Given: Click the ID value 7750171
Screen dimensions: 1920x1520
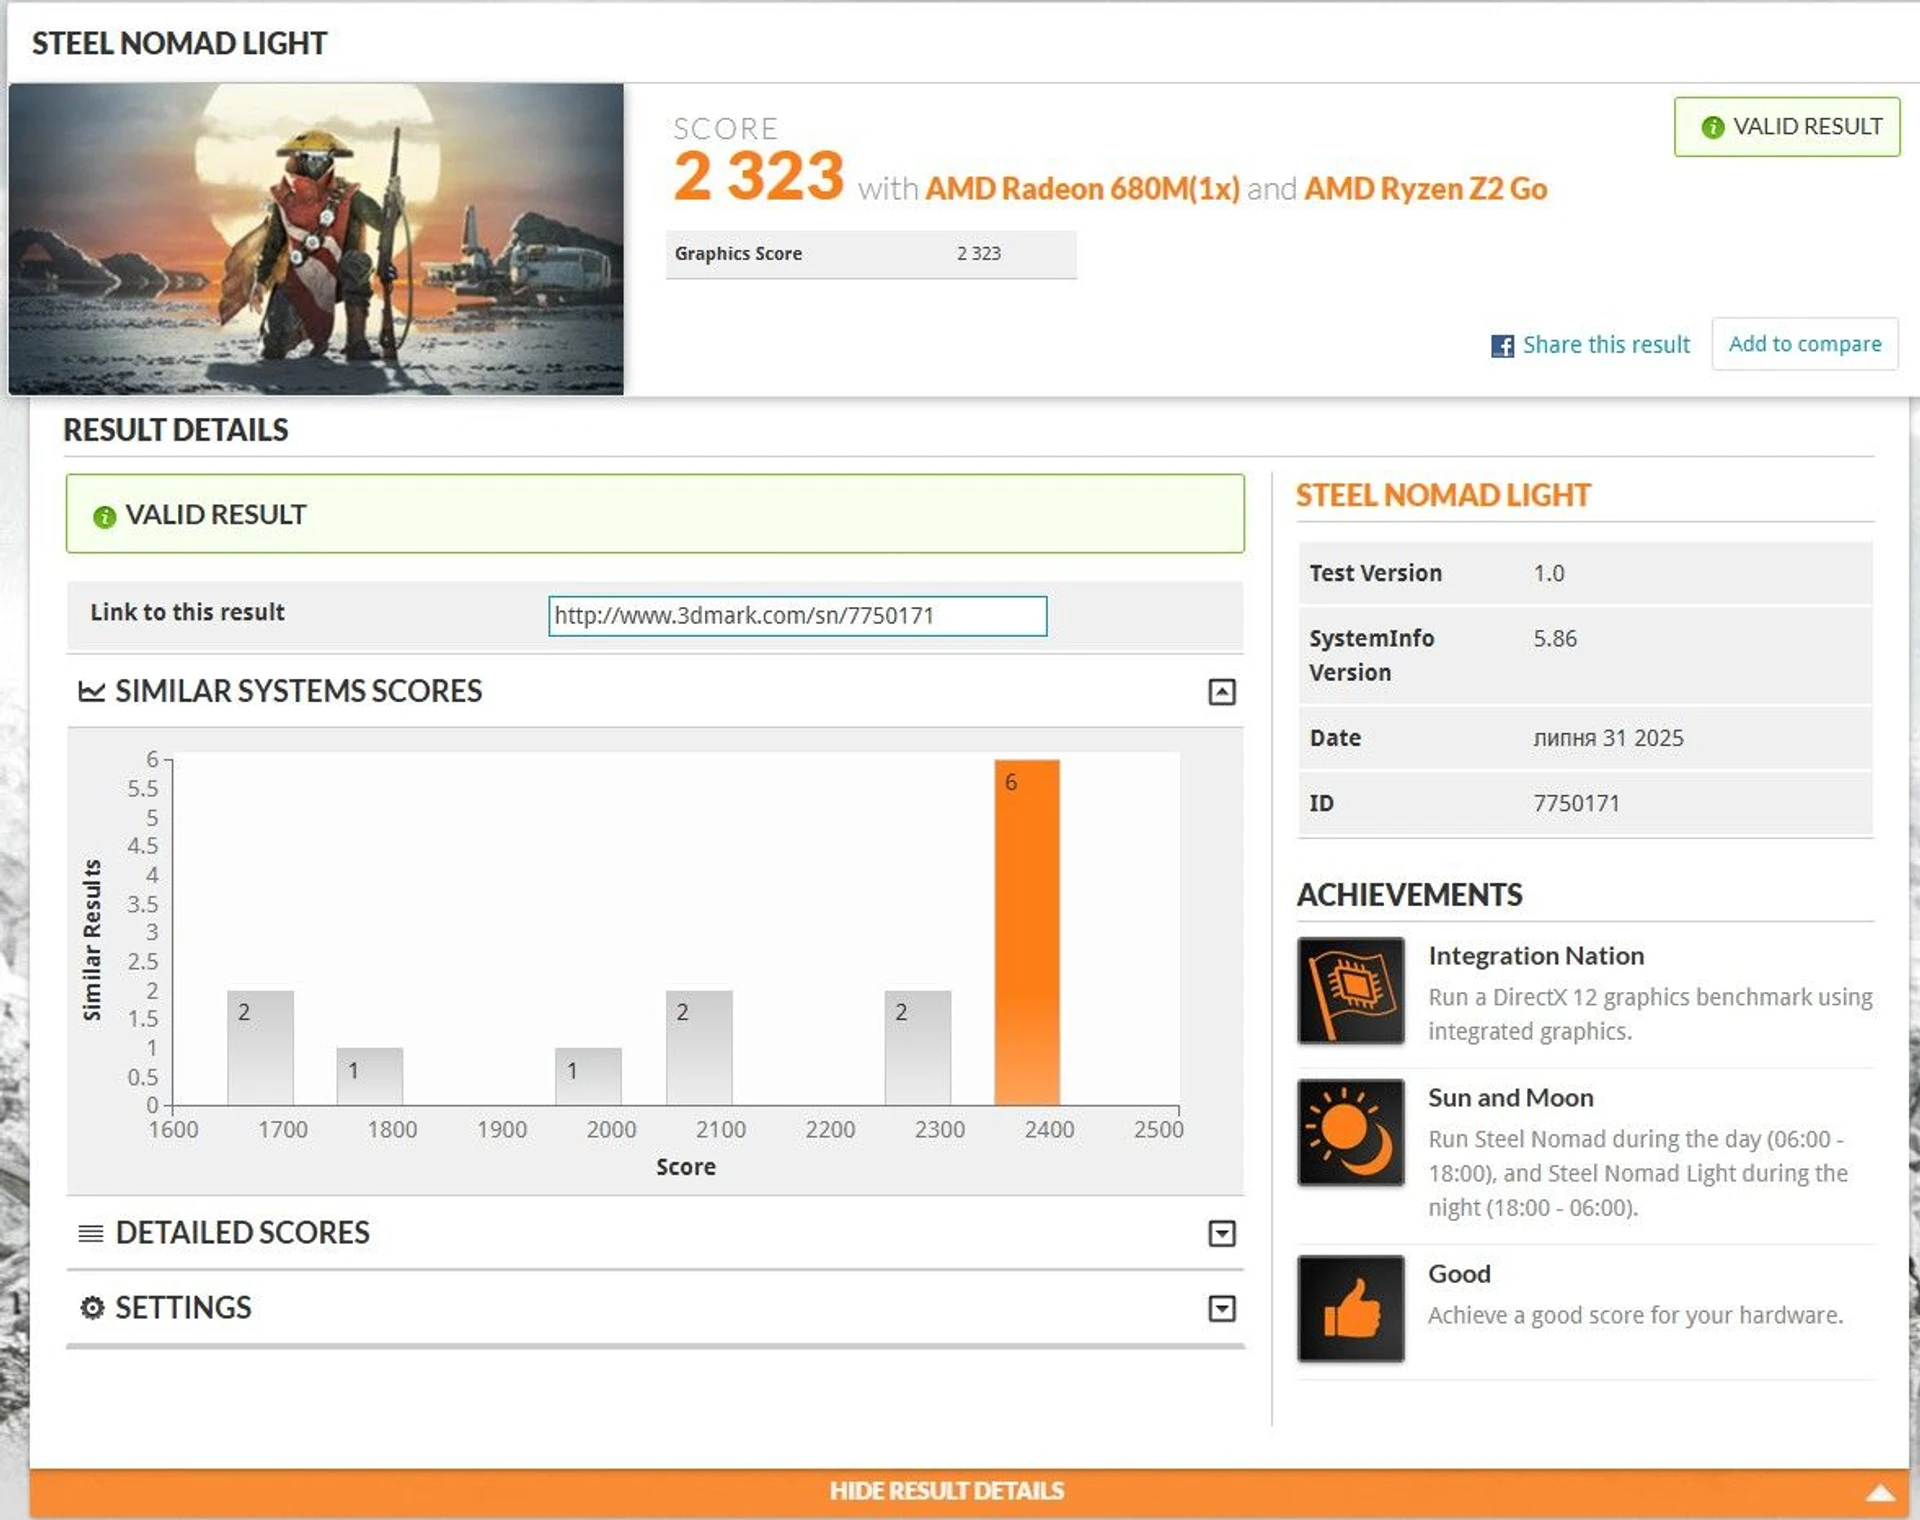Looking at the screenshot, I should click(1576, 804).
